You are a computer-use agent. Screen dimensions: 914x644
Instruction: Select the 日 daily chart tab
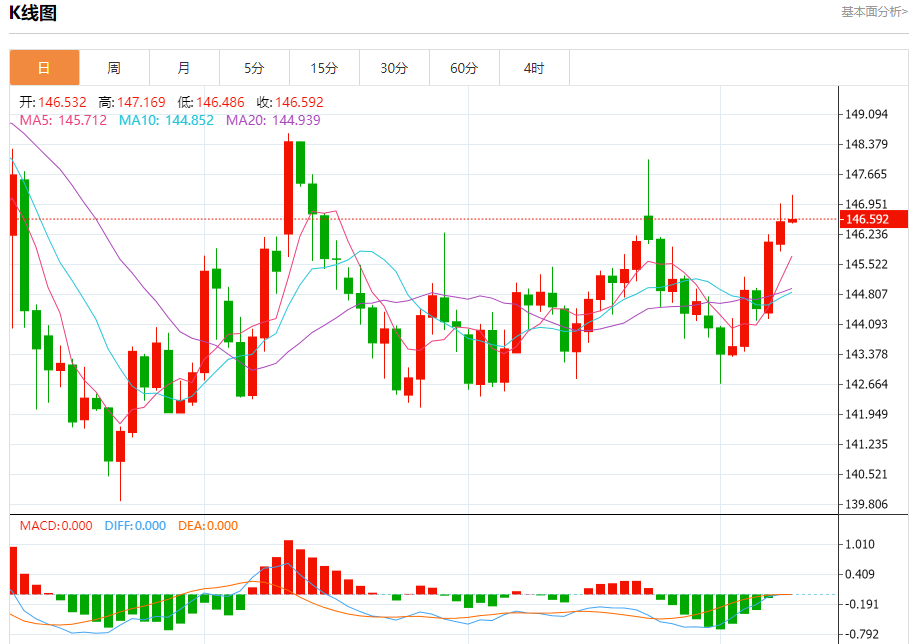click(44, 68)
